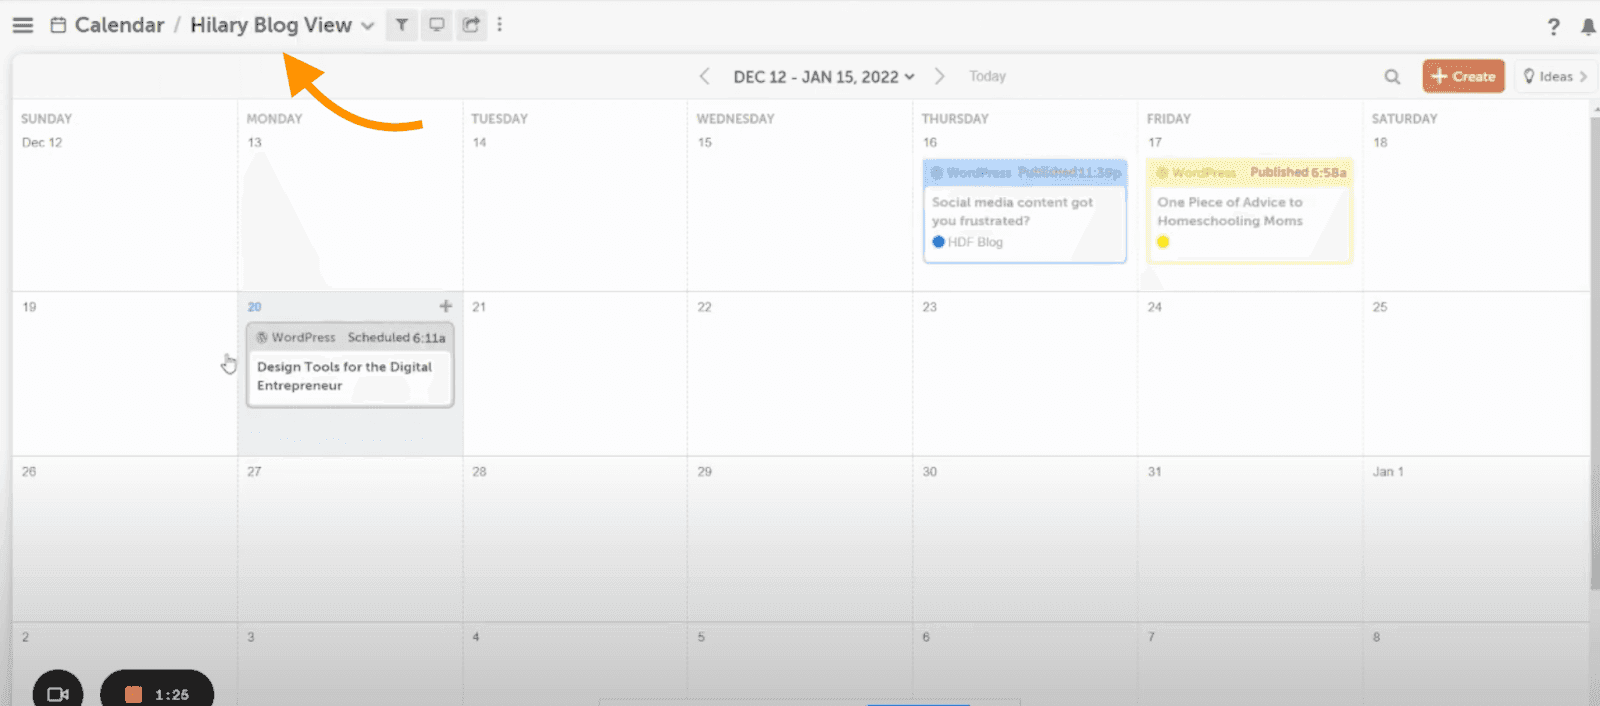Click the Calendar breadcrumb link
Screen dimensions: 1600x706
click(119, 25)
